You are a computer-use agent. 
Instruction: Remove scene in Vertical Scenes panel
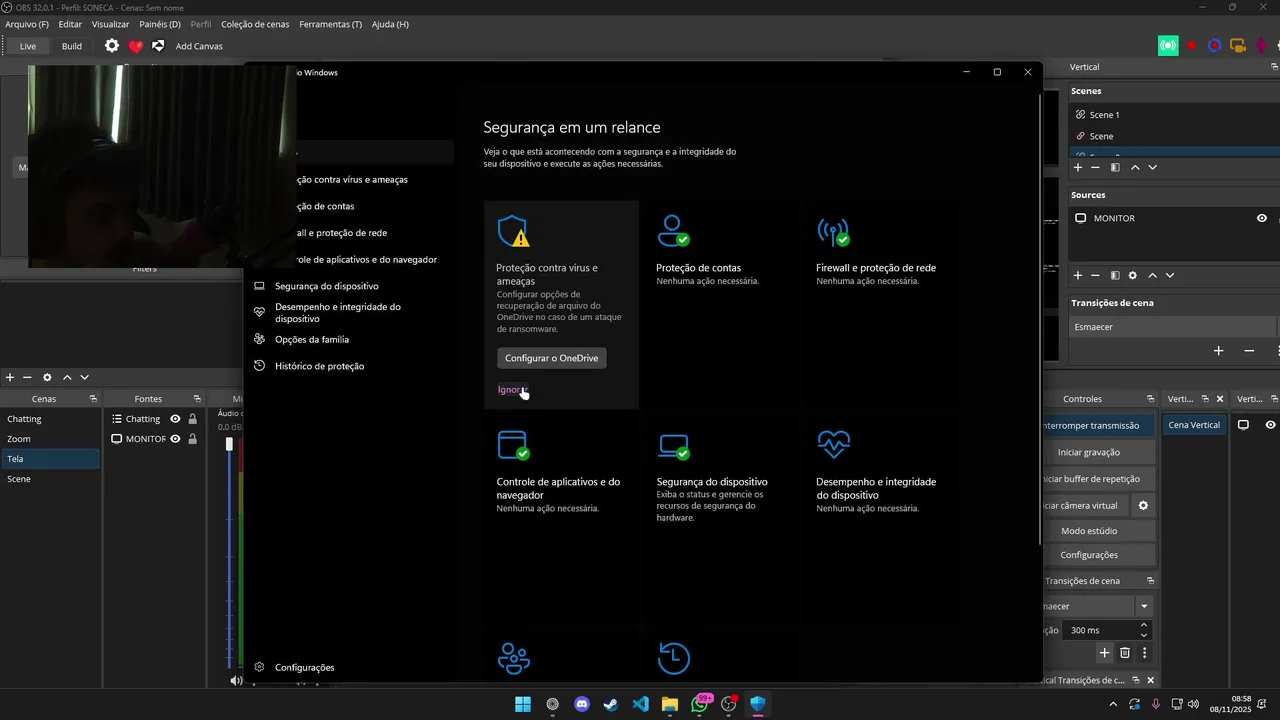(x=1095, y=167)
